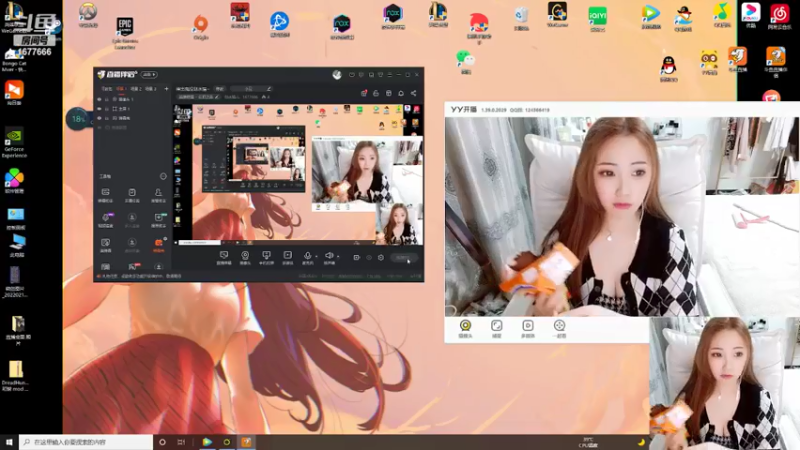Image resolution: width=800 pixels, height=450 pixels.
Task: Toggle eye visibility of second source row
Action: pos(99,109)
